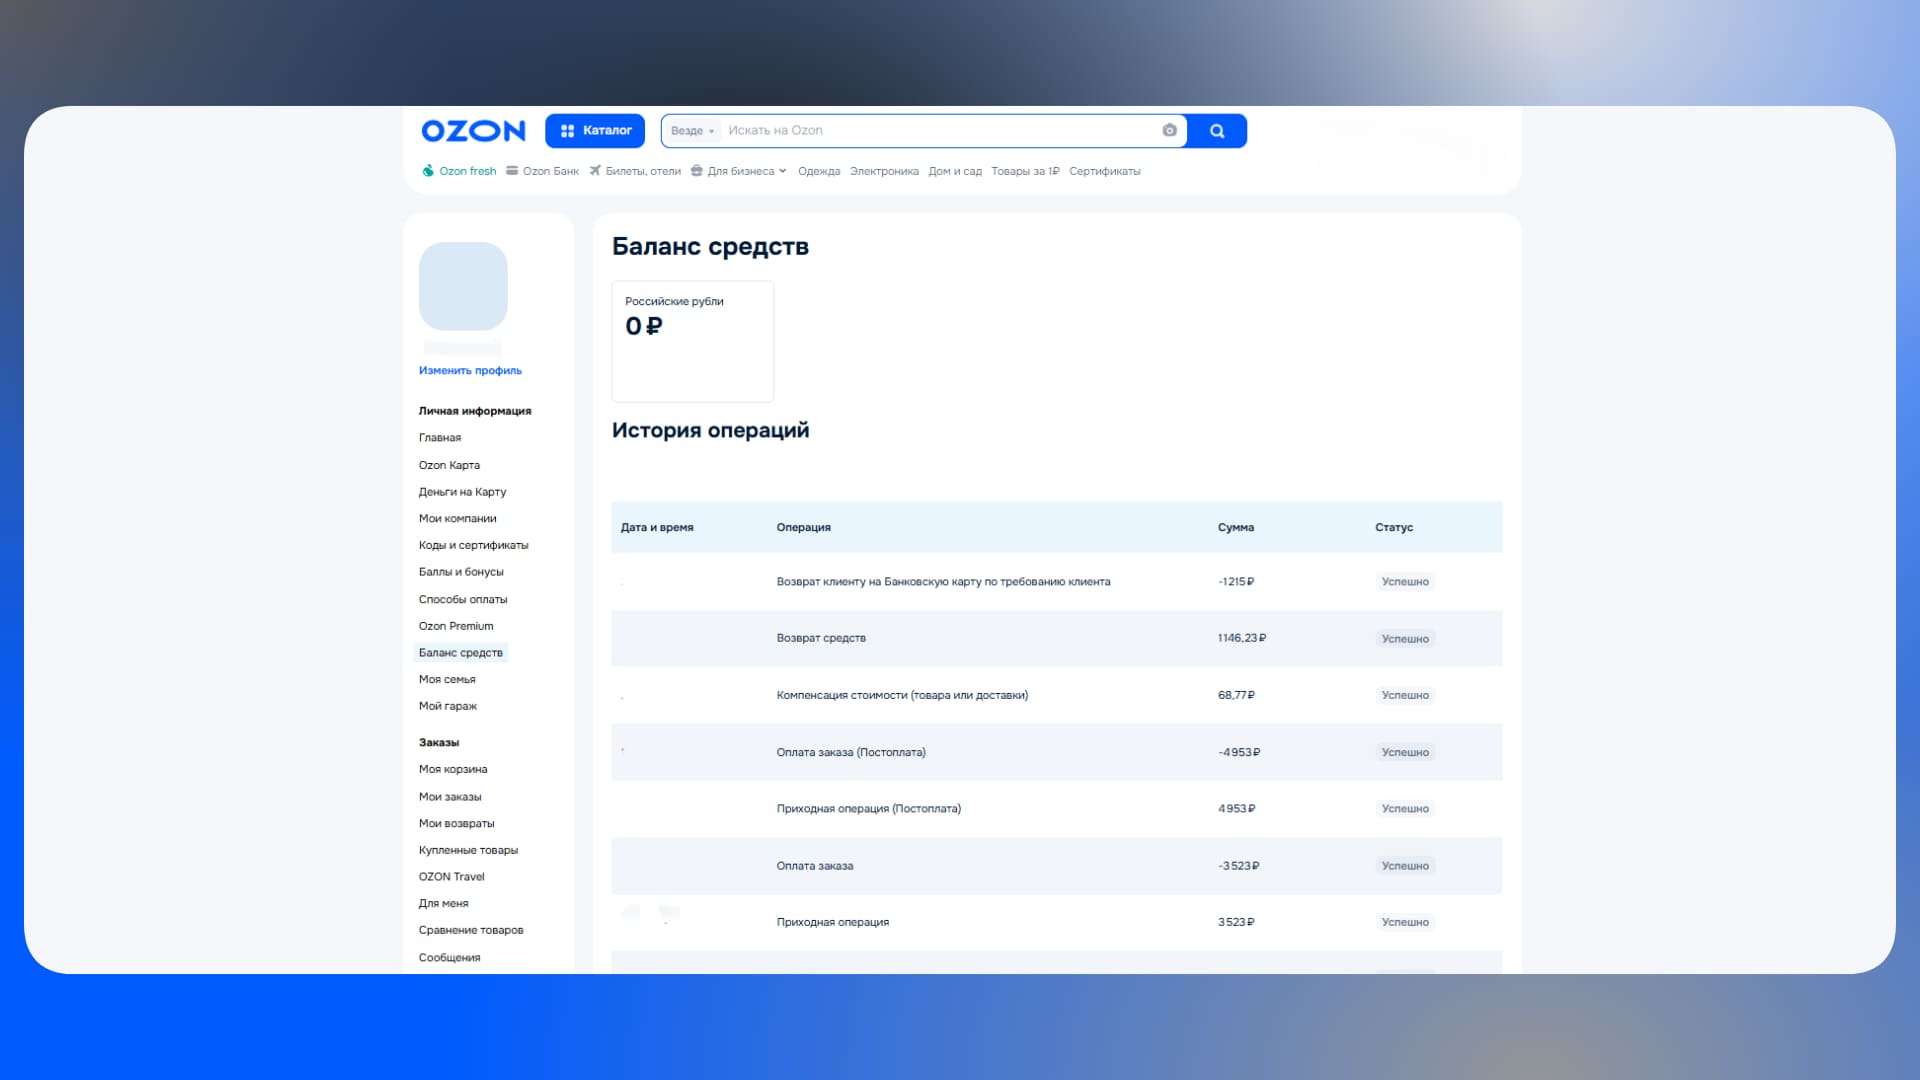Click the 3523 ₽ incoming amount
Screen dimensions: 1920x1080
click(1236, 922)
